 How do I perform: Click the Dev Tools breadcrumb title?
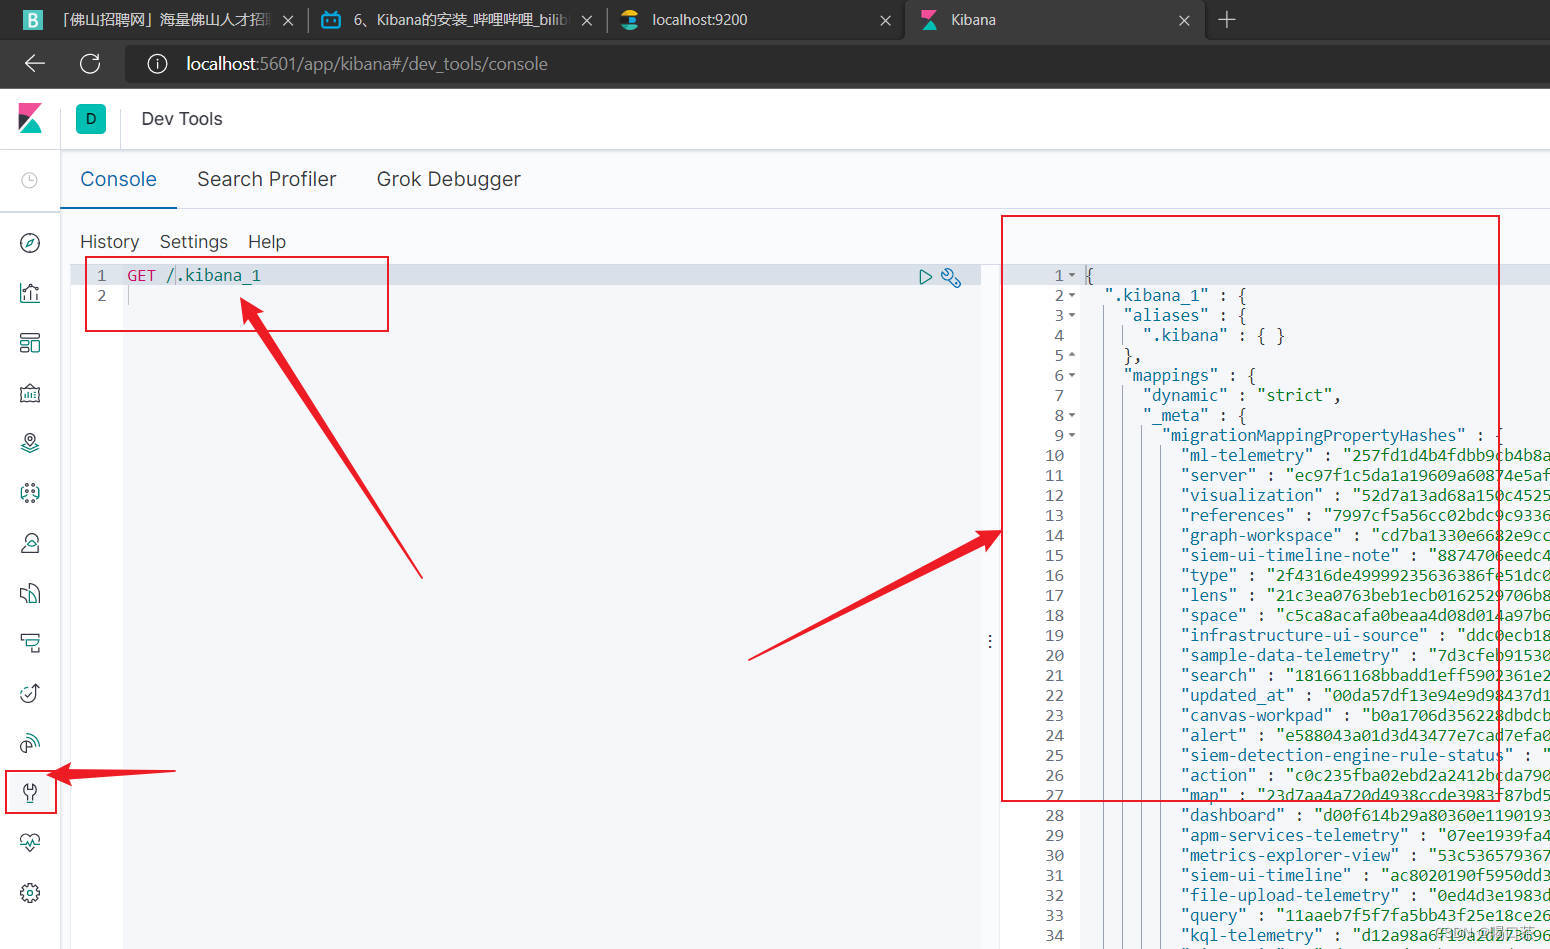pos(182,119)
